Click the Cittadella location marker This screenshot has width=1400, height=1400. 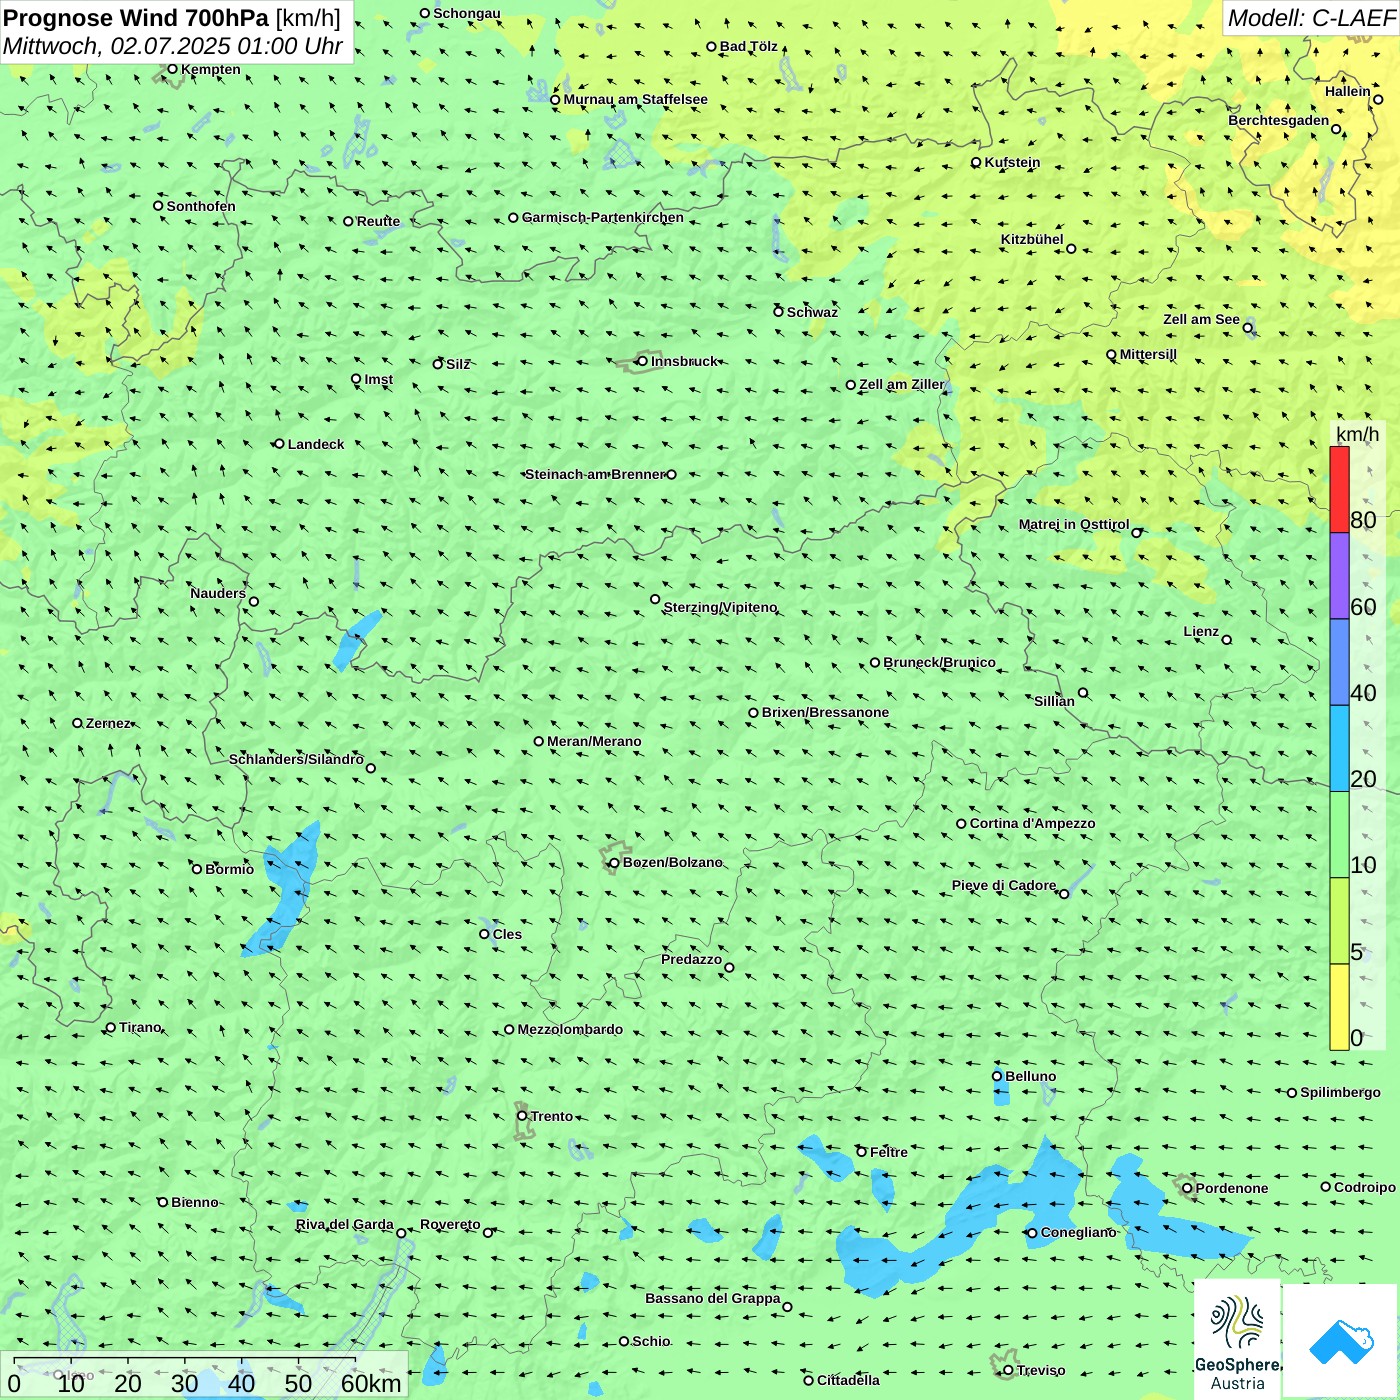coord(808,1381)
